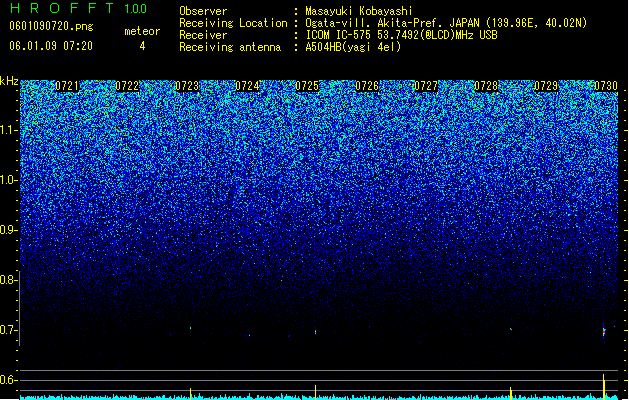629x400 pixels.
Task: Click the 0.7 kHz axis label
Action: pyautogui.click(x=9, y=330)
